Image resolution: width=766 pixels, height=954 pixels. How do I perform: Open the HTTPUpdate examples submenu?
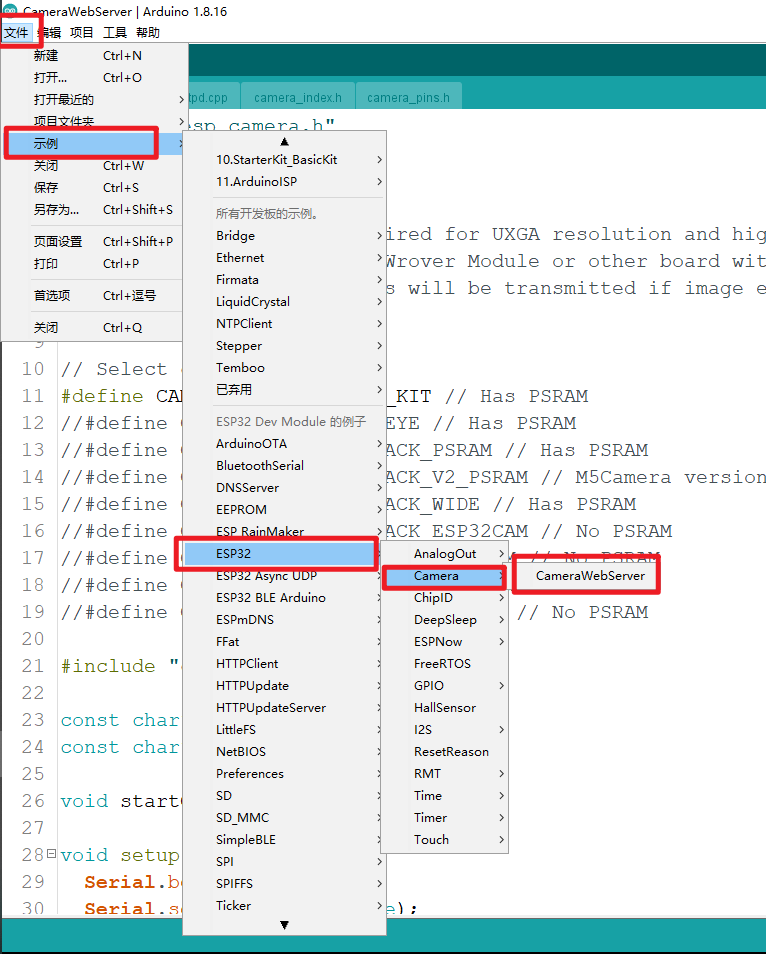pyautogui.click(x=284, y=686)
